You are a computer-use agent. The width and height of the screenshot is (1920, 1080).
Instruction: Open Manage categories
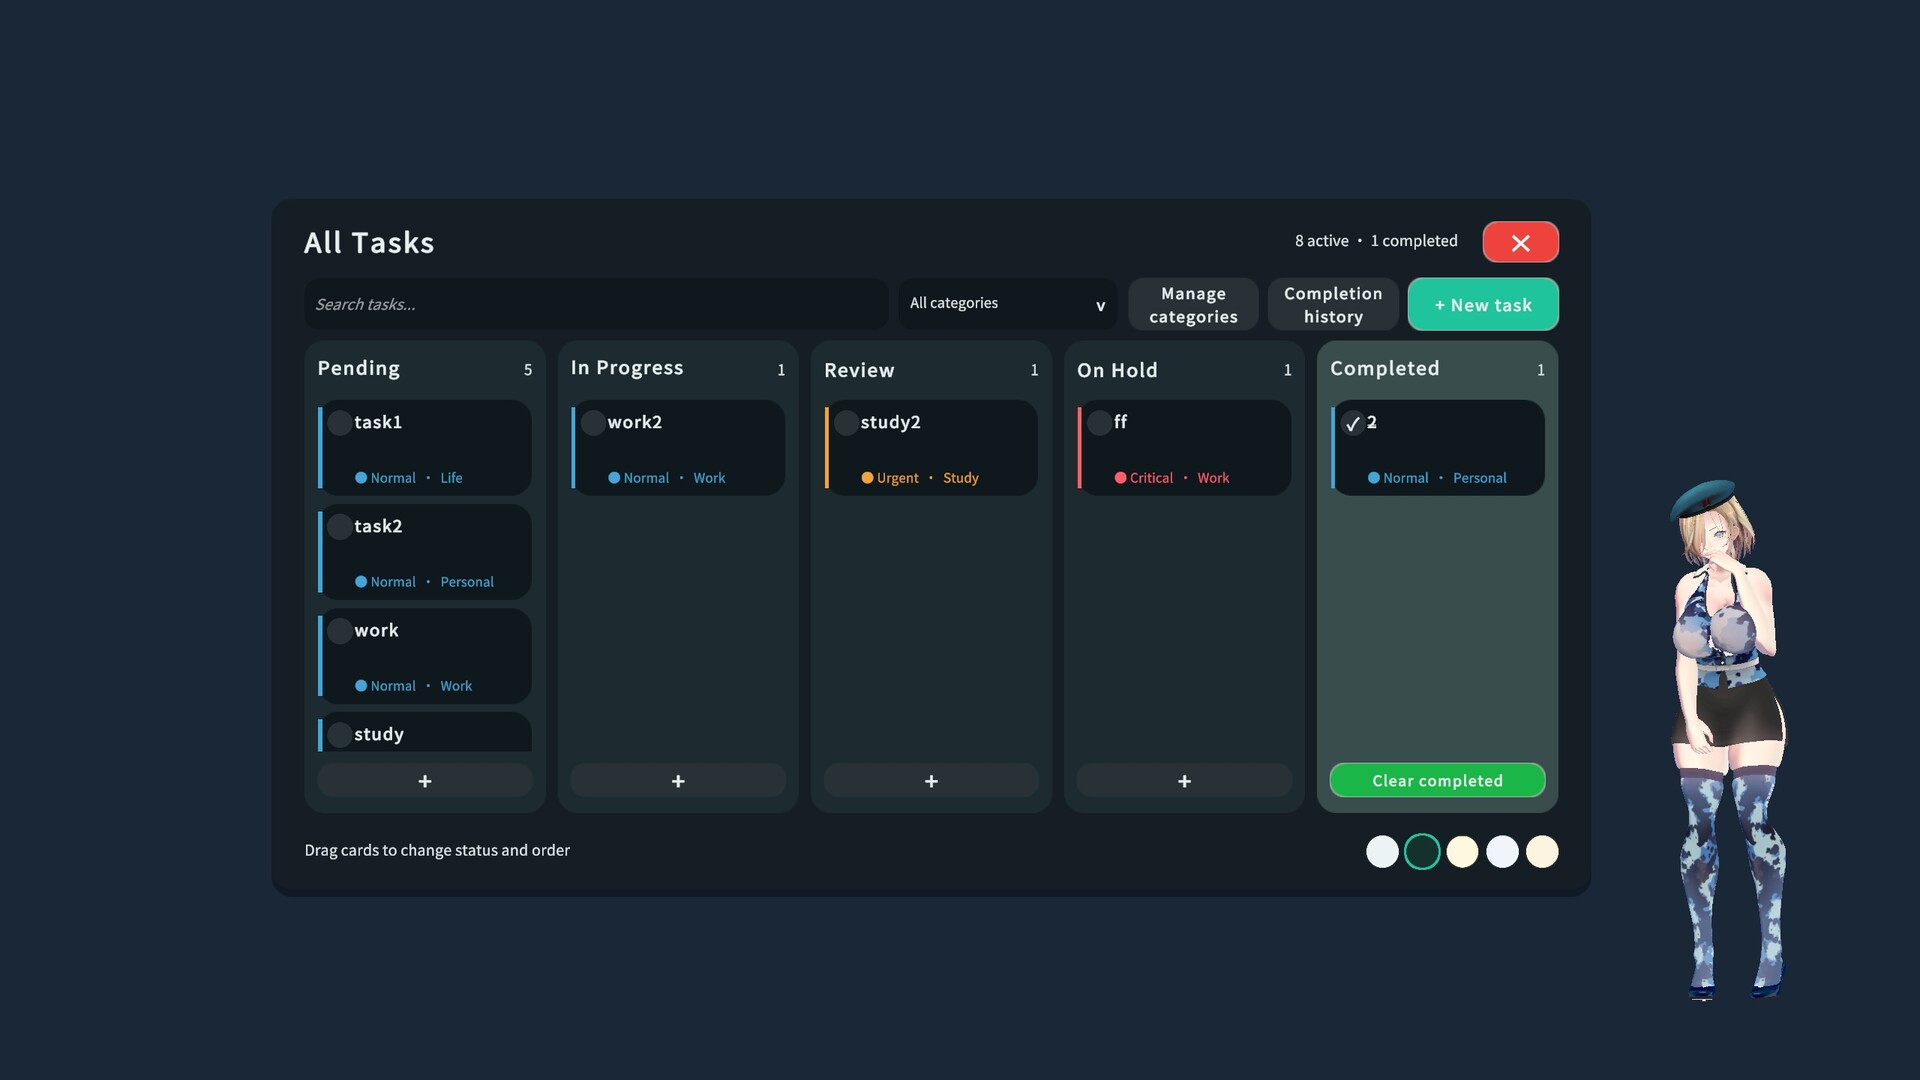pos(1193,305)
